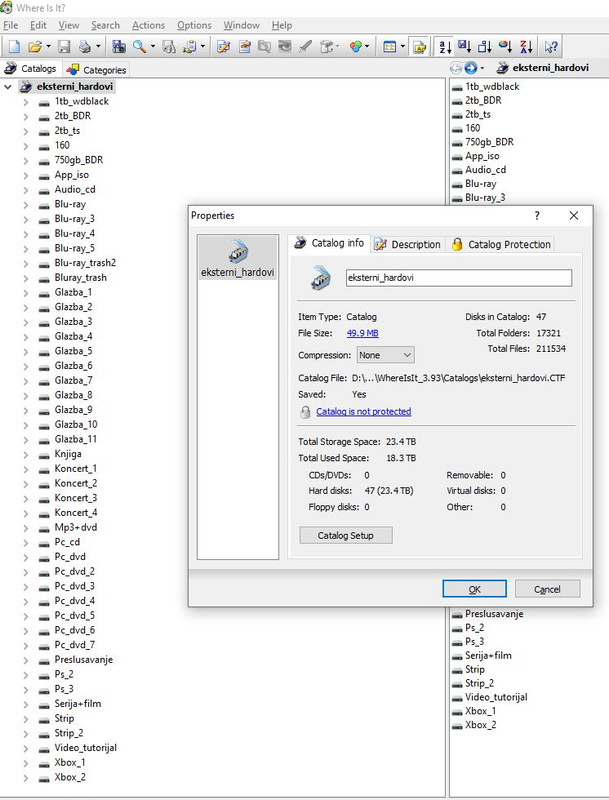Click the navigate forward blue arrow
Image resolution: width=609 pixels, height=800 pixels.
click(x=471, y=68)
